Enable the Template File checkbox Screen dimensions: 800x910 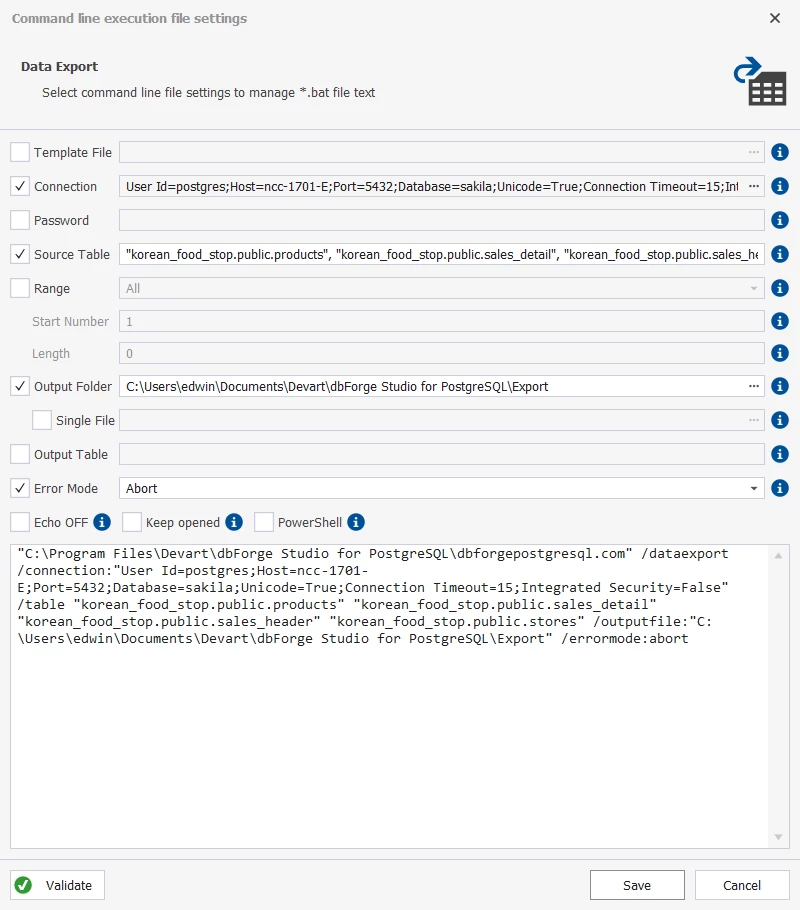[x=20, y=152]
